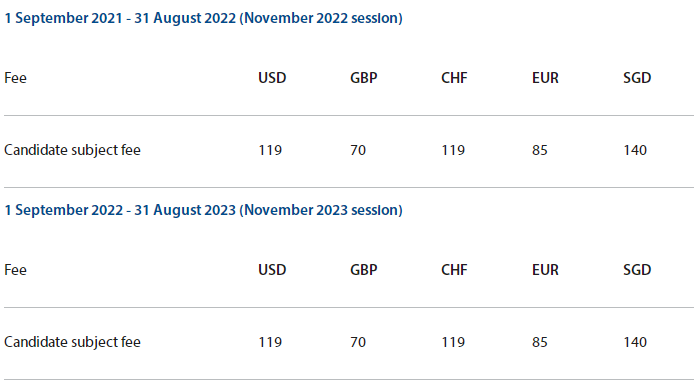Image resolution: width=696 pixels, height=385 pixels.
Task: Click the November 2023 session heading
Action: [x=203, y=210]
